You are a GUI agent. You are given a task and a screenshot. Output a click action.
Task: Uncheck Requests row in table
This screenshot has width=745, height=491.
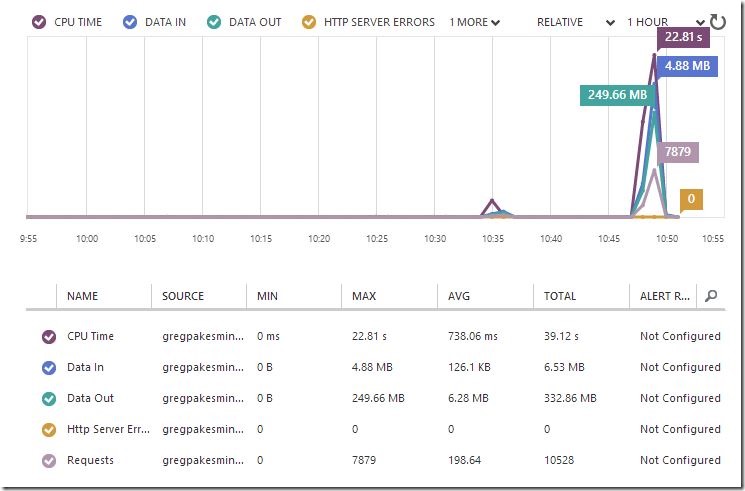(x=49, y=460)
